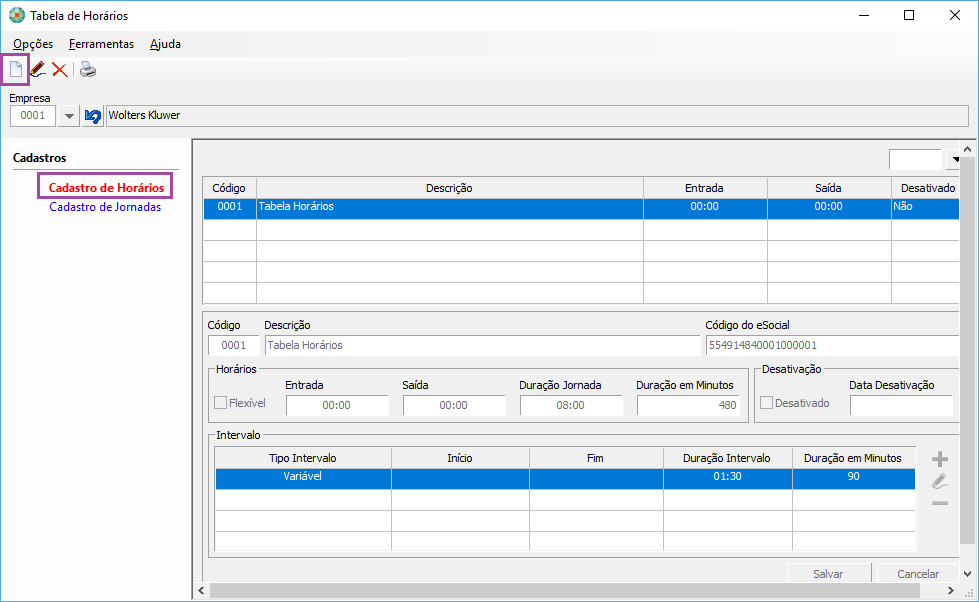Click horizontal scrollbar right arrow

click(950, 590)
